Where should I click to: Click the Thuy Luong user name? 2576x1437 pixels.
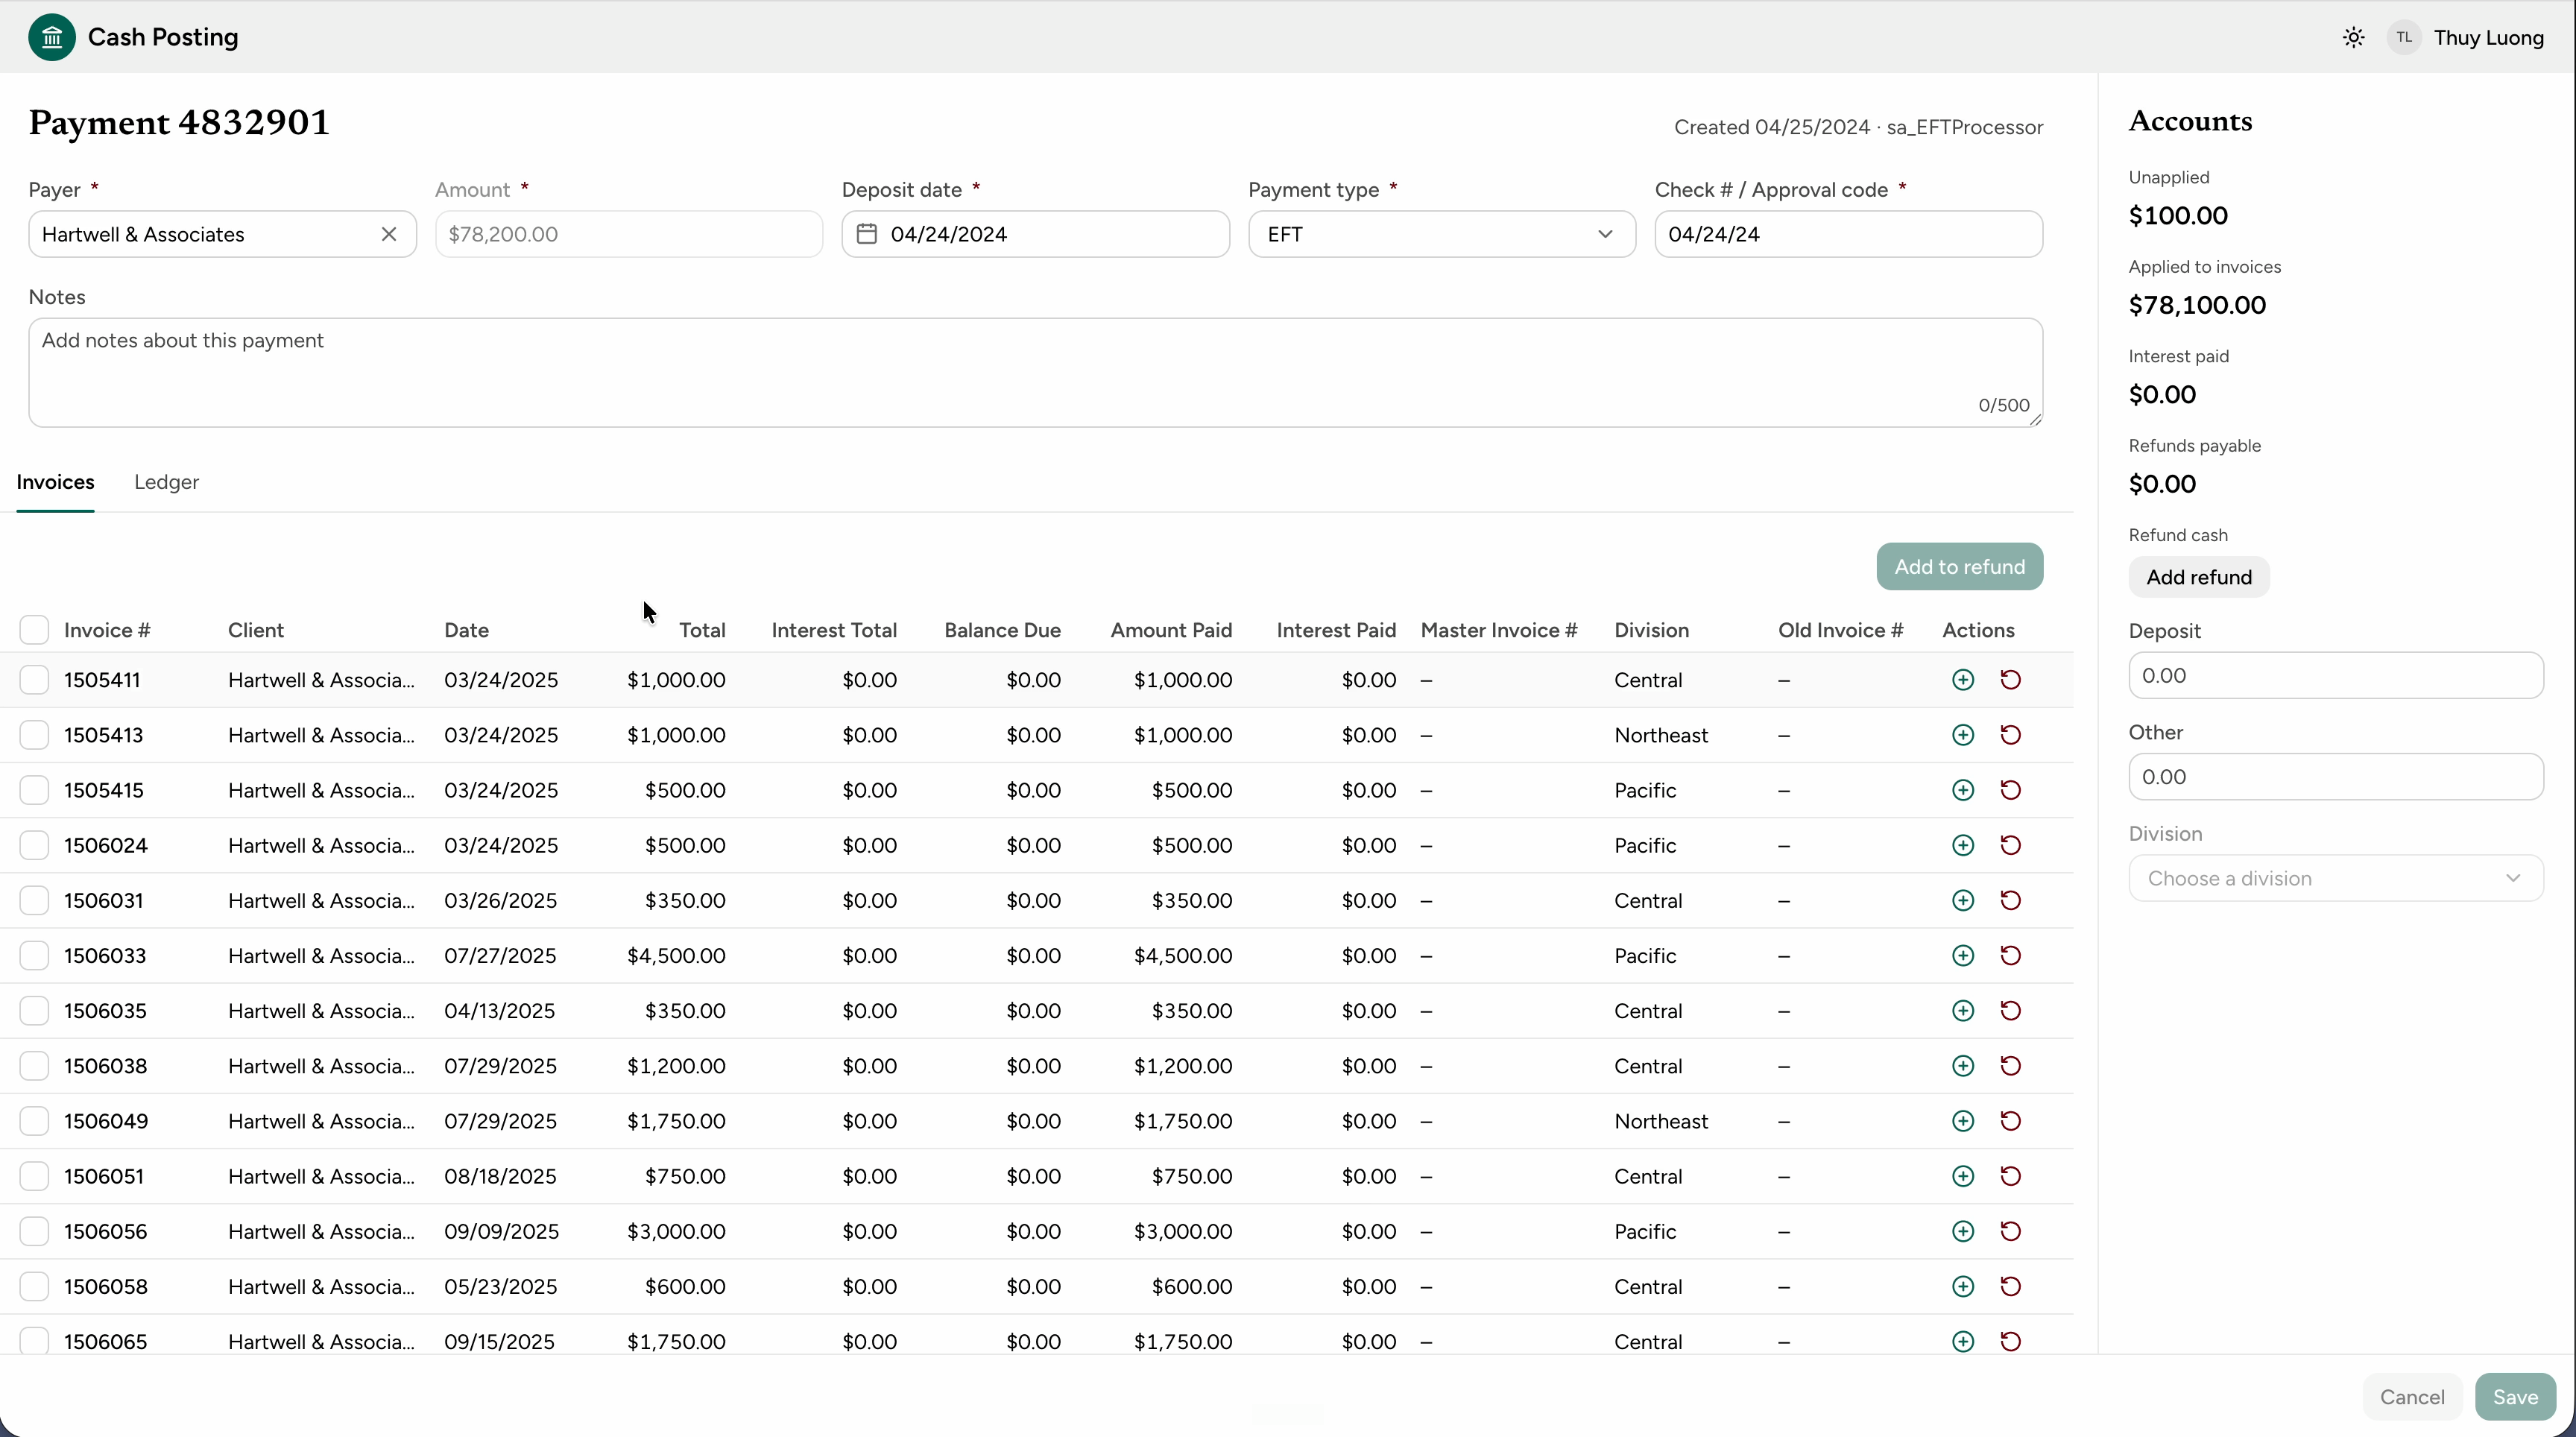(x=2488, y=37)
